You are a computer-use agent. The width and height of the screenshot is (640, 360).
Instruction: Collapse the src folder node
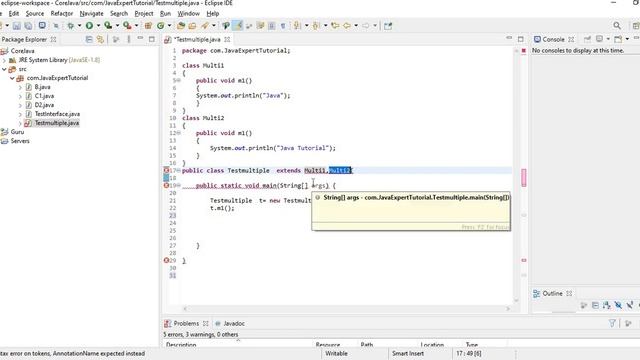(x=4, y=69)
